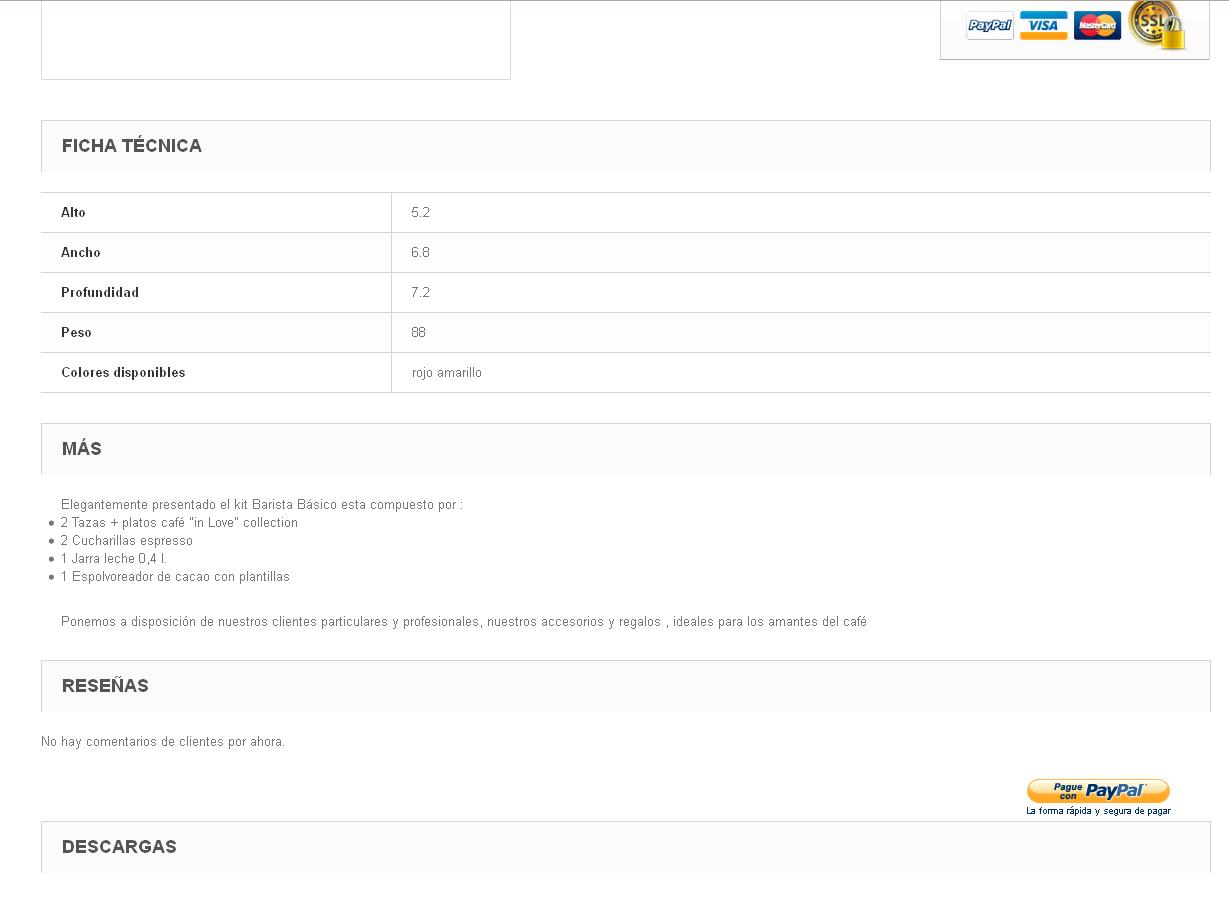Viewport: 1229px width, 898px height.
Task: Click the 'Ponemos a disposición de nuestros clientes' paragraph
Action: point(464,622)
